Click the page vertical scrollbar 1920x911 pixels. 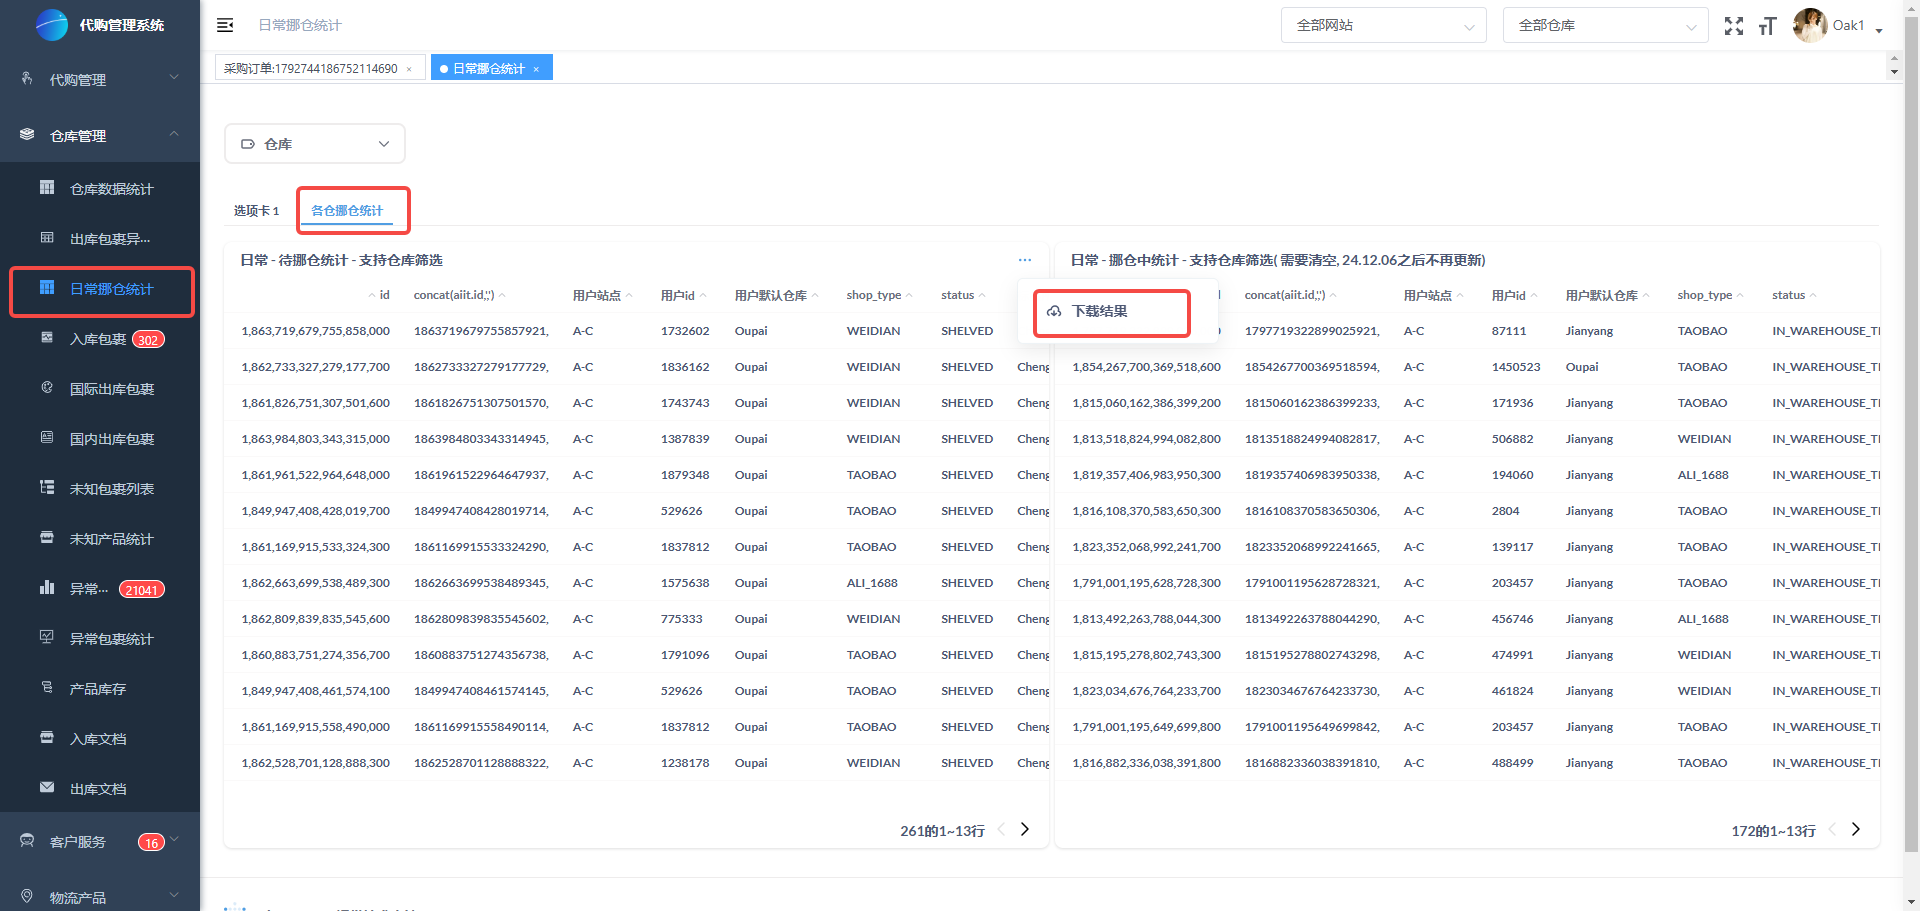pos(1911,450)
